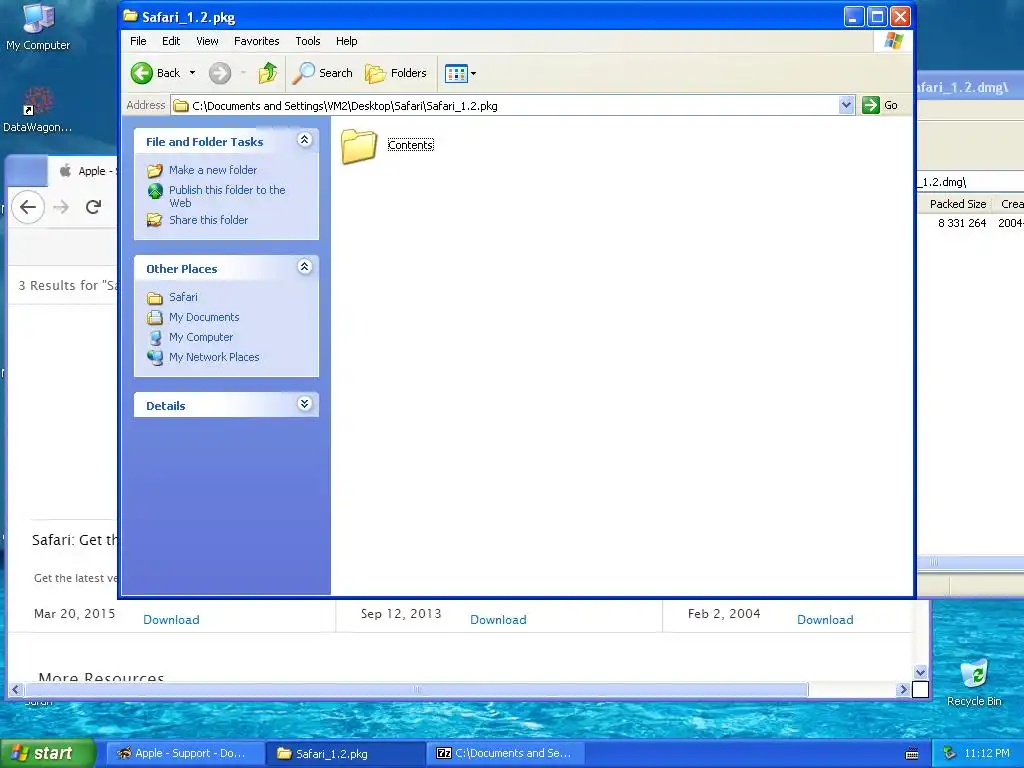
Task: Open My Computer in Other Places
Action: (x=201, y=337)
